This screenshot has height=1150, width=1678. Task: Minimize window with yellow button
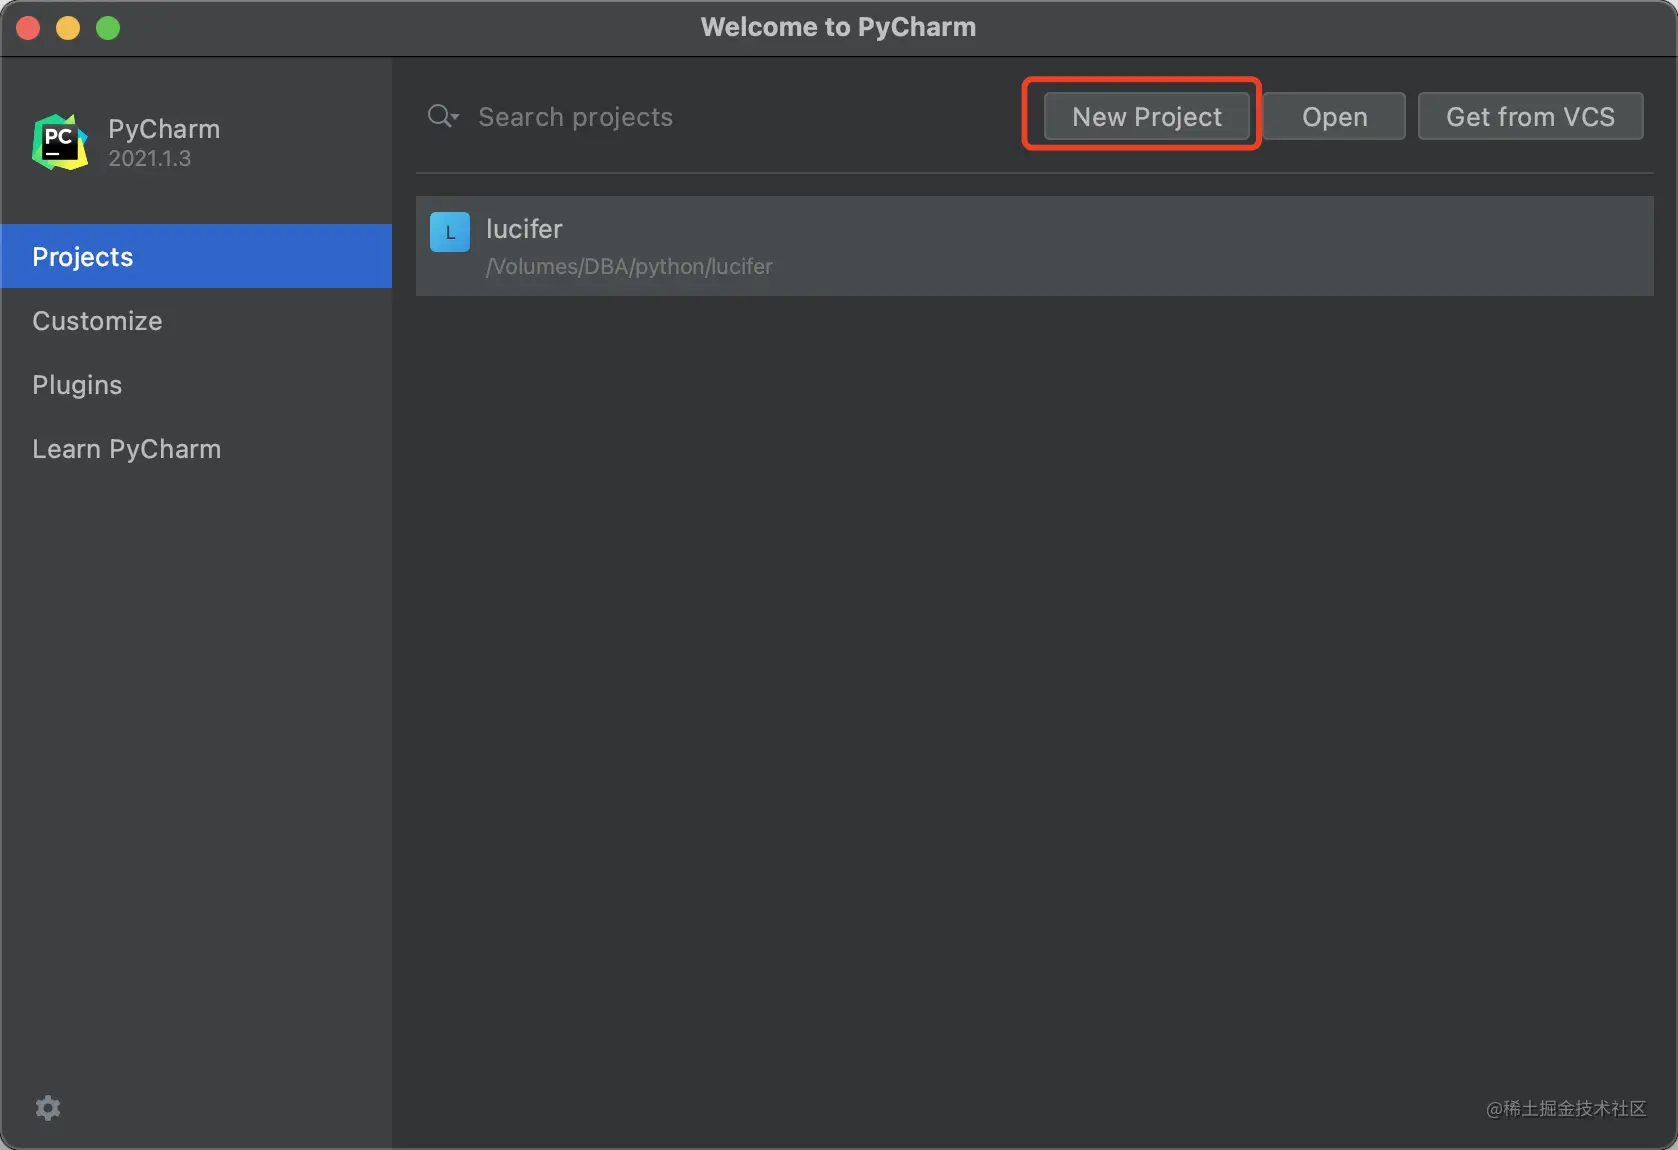(68, 28)
